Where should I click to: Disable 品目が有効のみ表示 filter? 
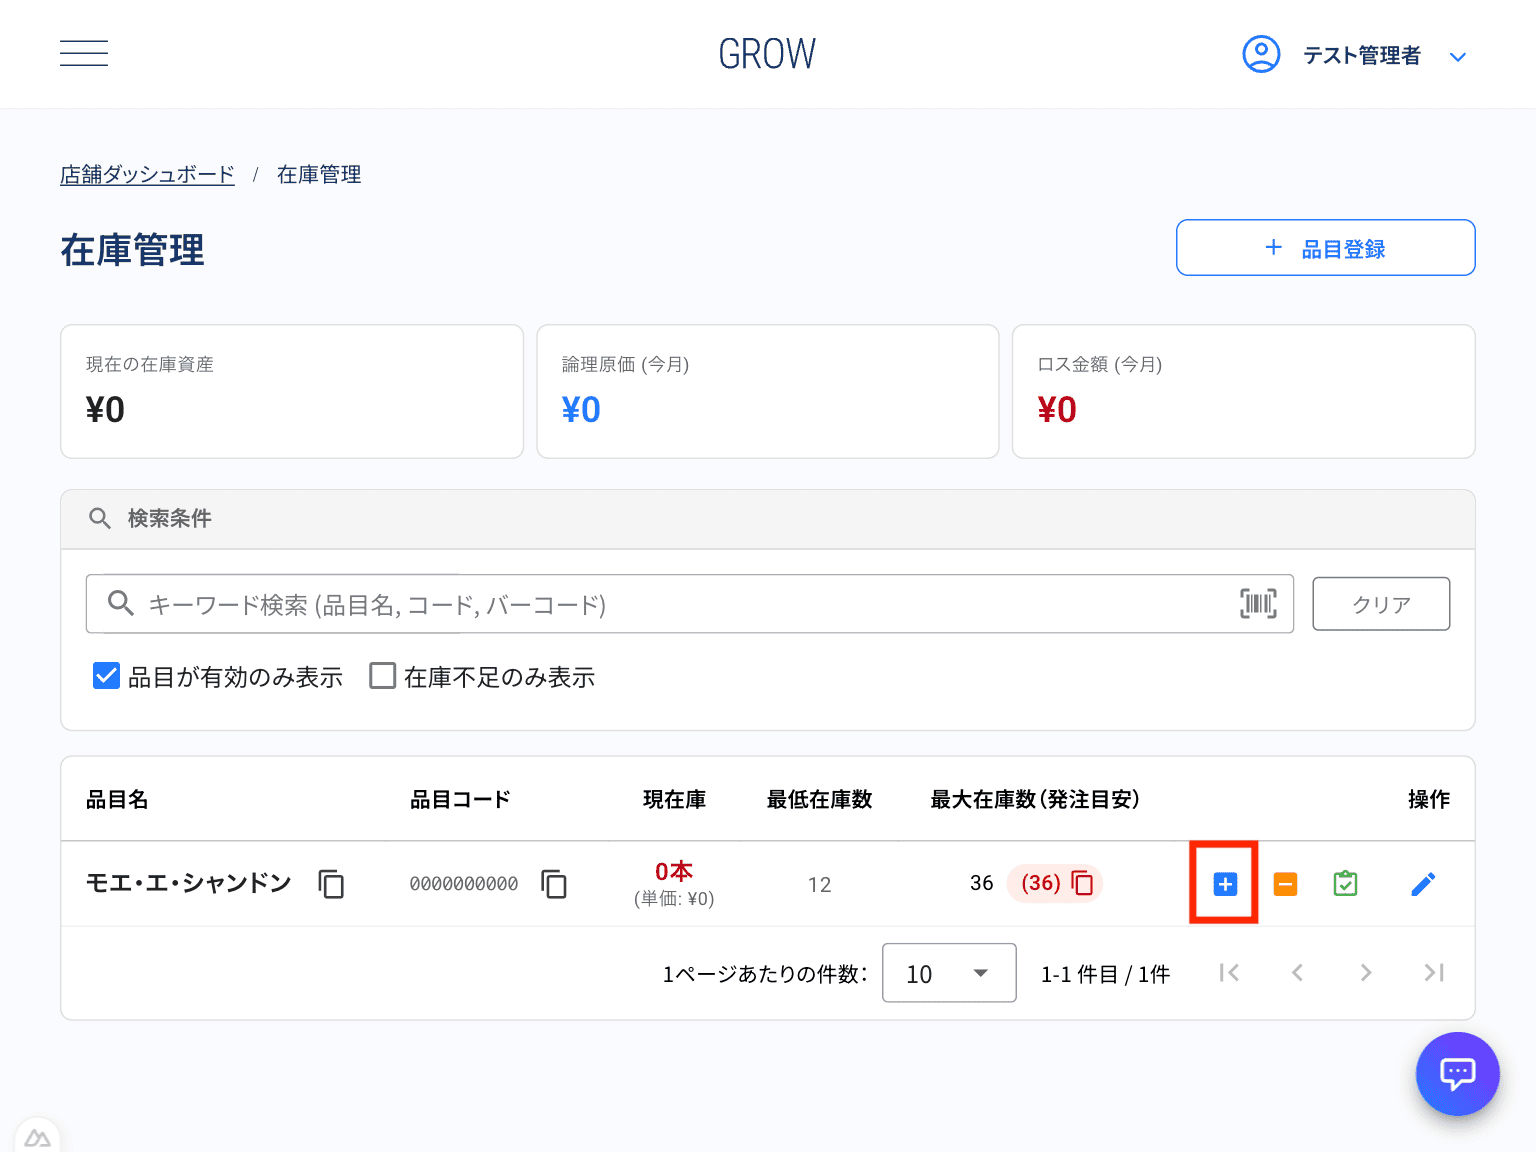click(106, 676)
